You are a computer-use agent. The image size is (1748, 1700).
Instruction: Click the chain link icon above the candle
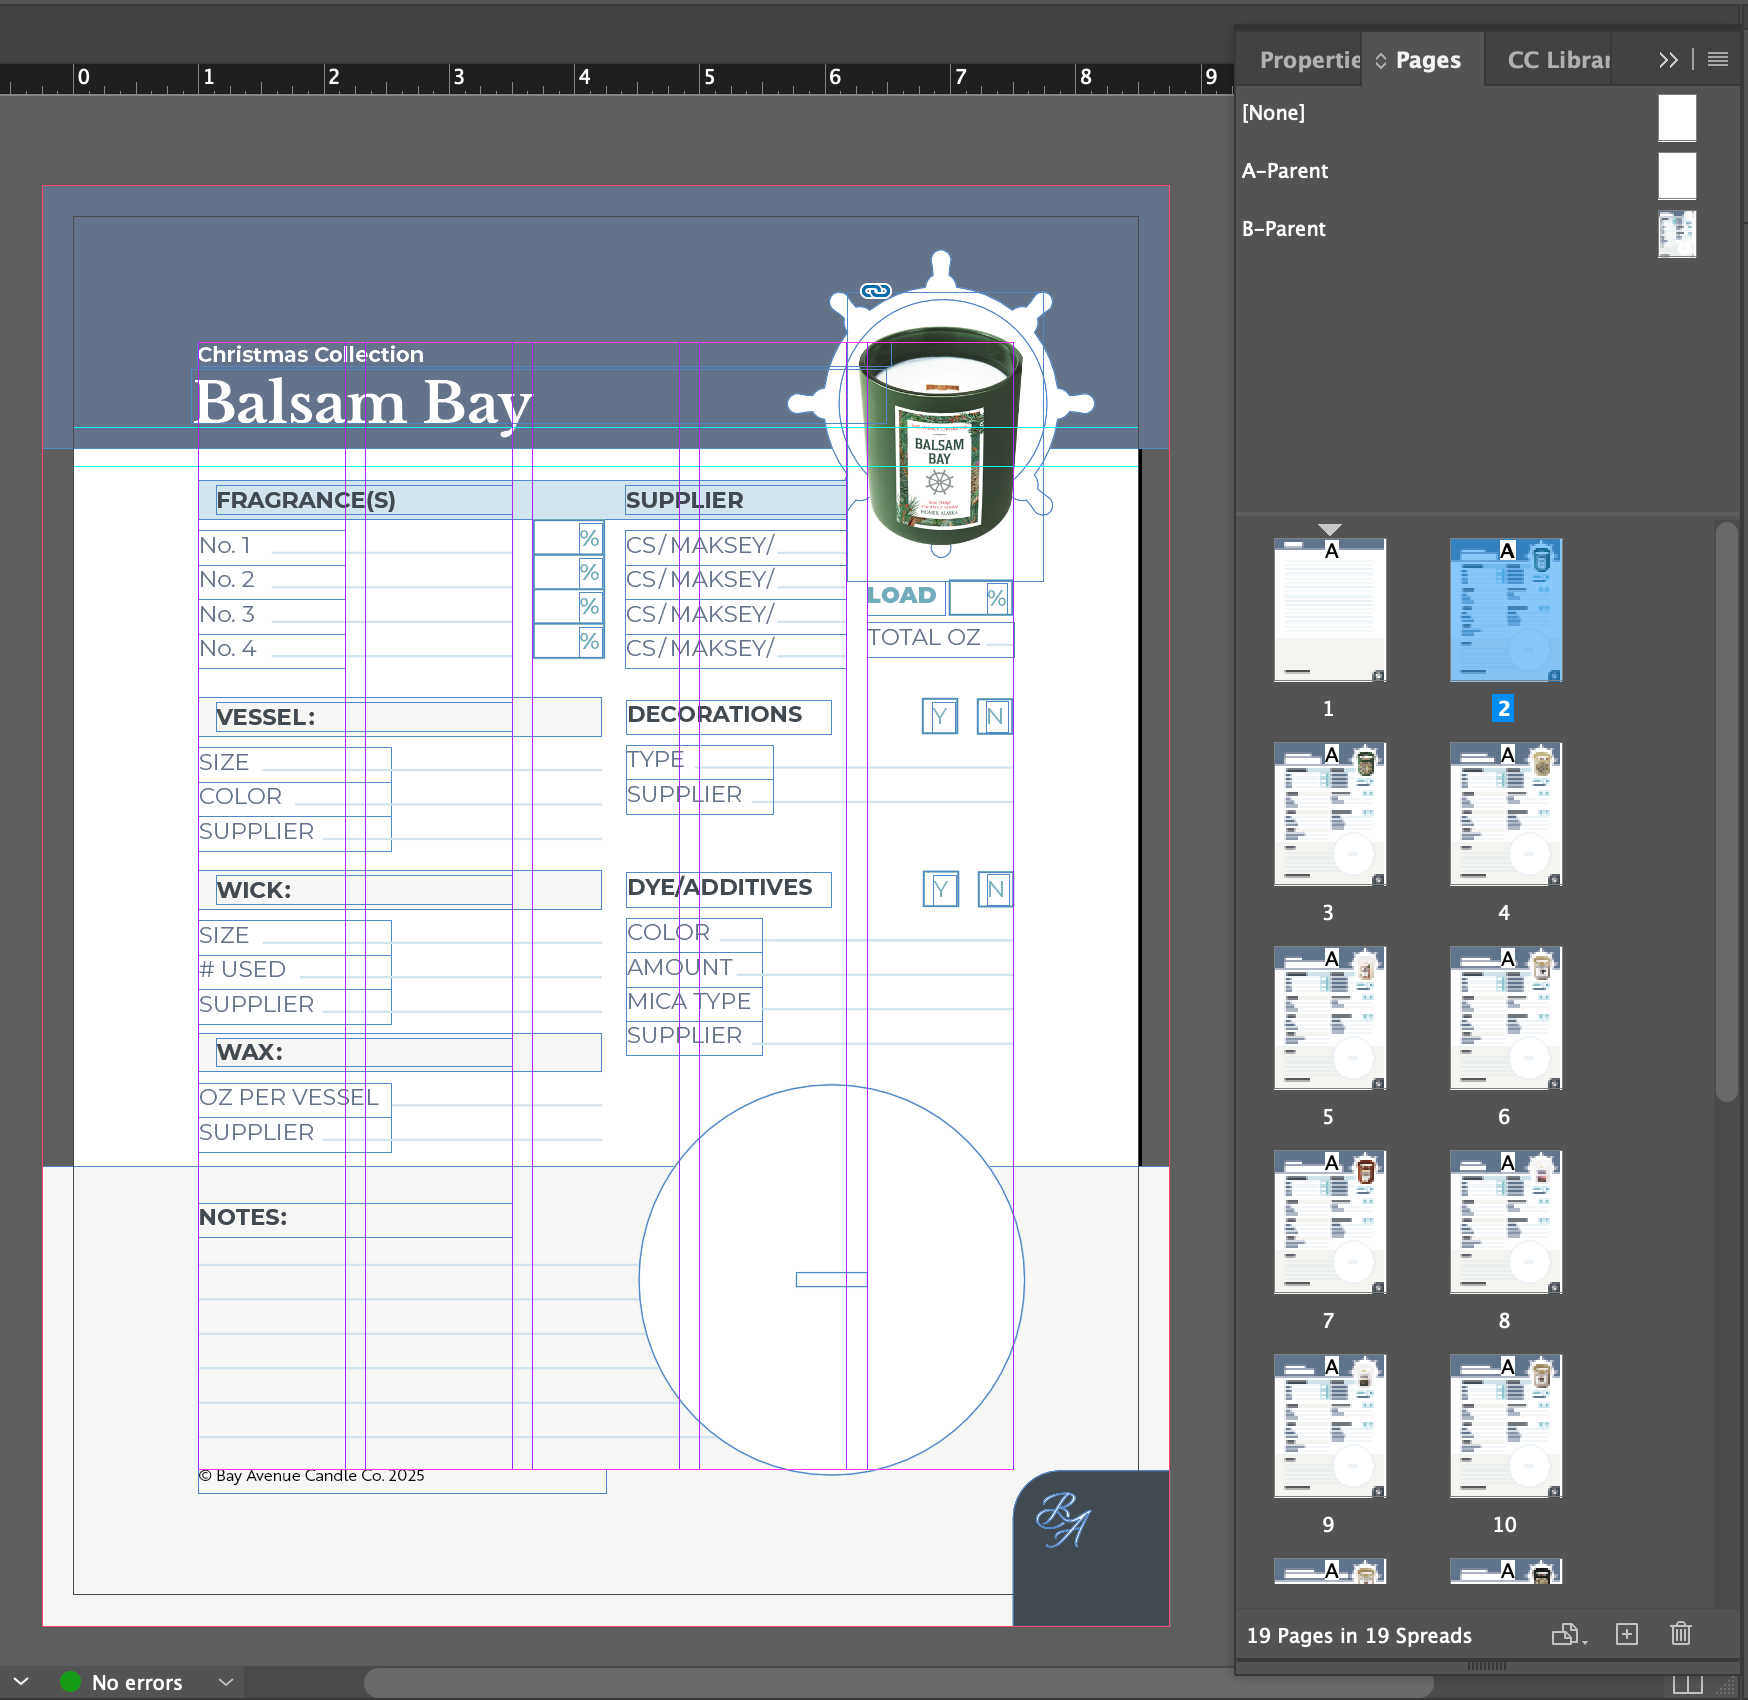(x=875, y=291)
